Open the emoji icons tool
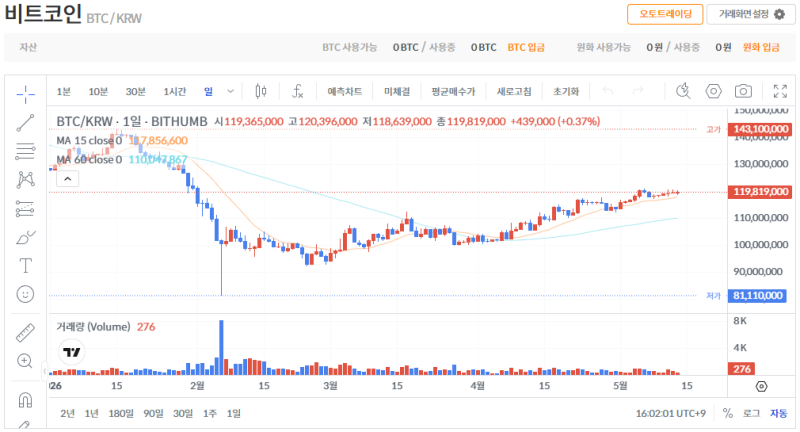The width and height of the screenshot is (800, 432). coord(25,294)
